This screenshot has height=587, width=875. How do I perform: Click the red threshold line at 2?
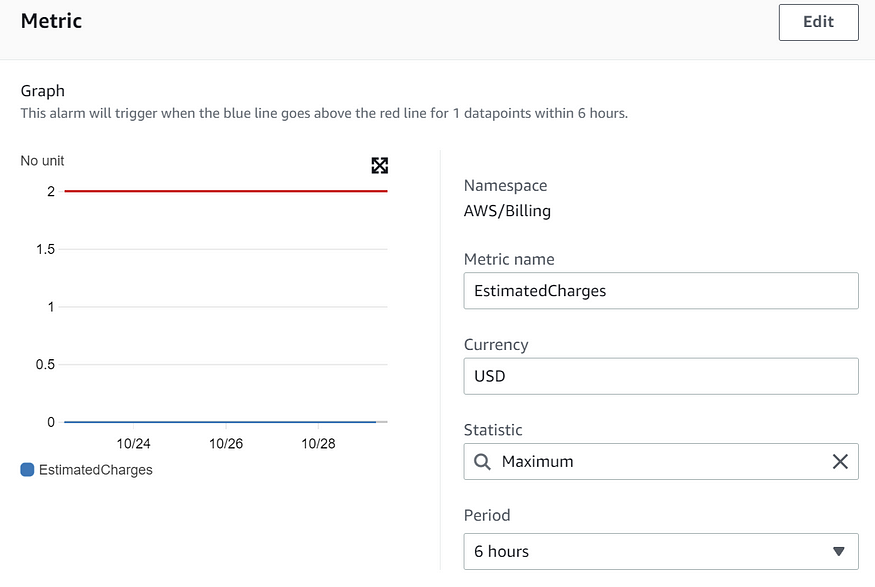click(225, 191)
